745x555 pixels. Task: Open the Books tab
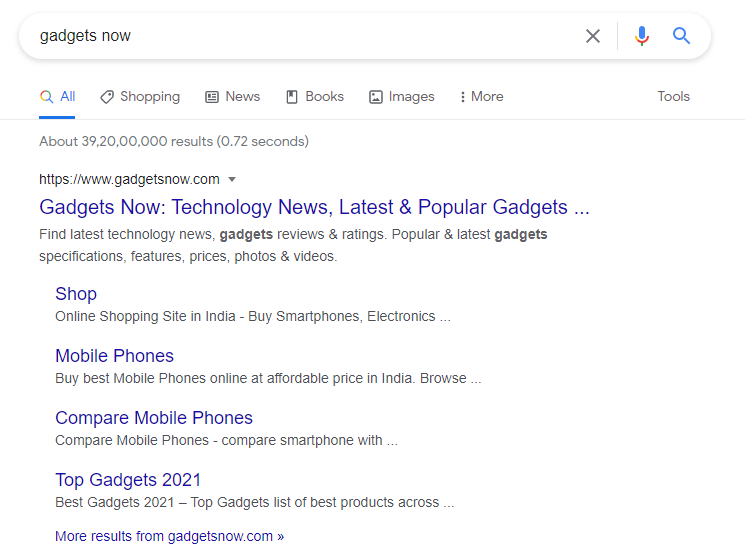[315, 96]
